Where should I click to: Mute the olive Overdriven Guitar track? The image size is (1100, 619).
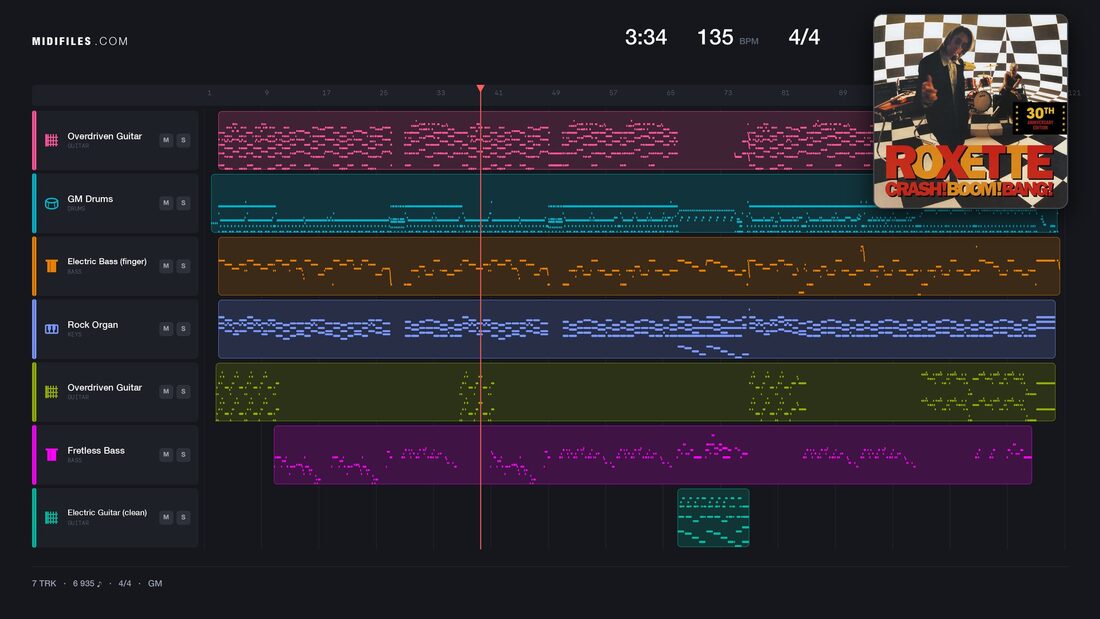(166, 392)
